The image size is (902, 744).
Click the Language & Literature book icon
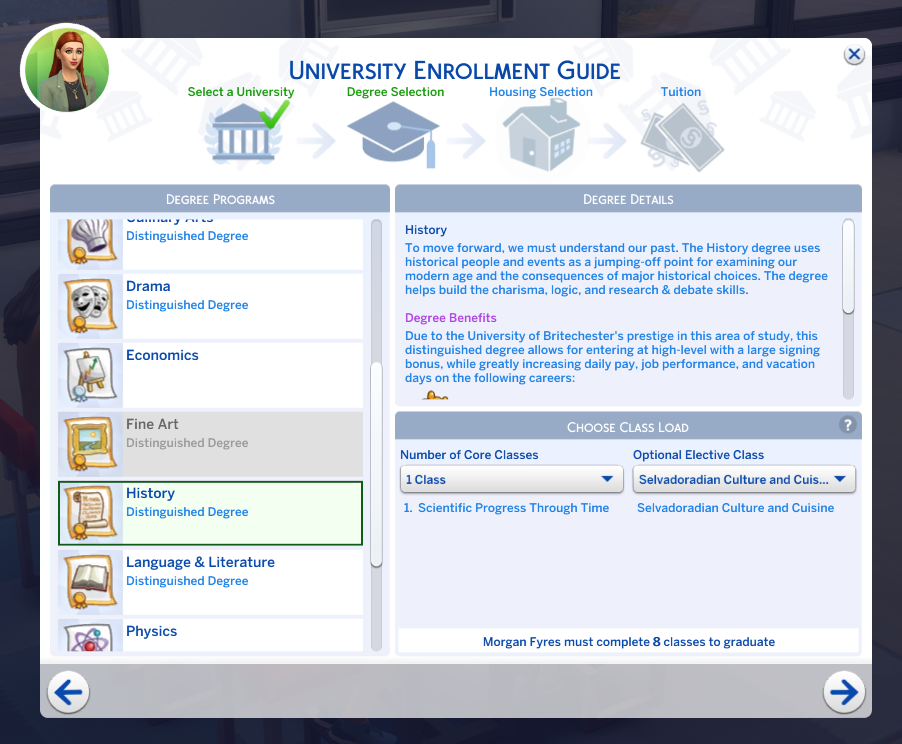[x=91, y=582]
